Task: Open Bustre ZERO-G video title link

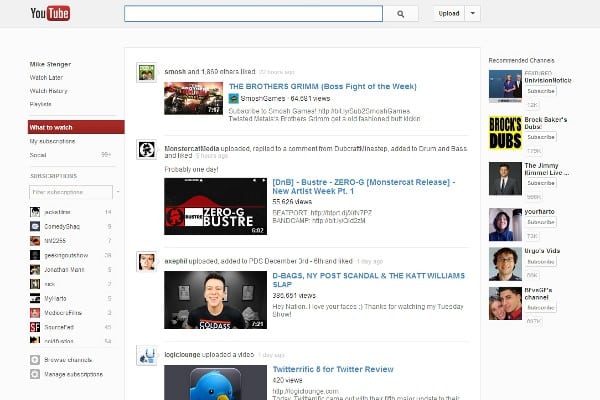Action: click(x=364, y=186)
